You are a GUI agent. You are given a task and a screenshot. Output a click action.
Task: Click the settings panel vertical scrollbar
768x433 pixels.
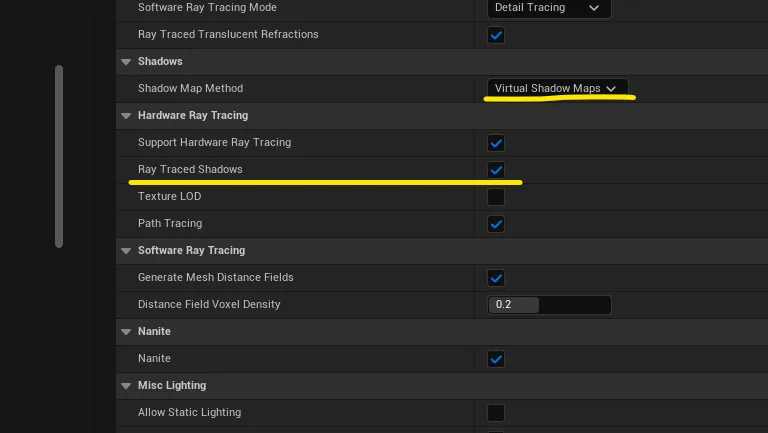[x=59, y=156]
